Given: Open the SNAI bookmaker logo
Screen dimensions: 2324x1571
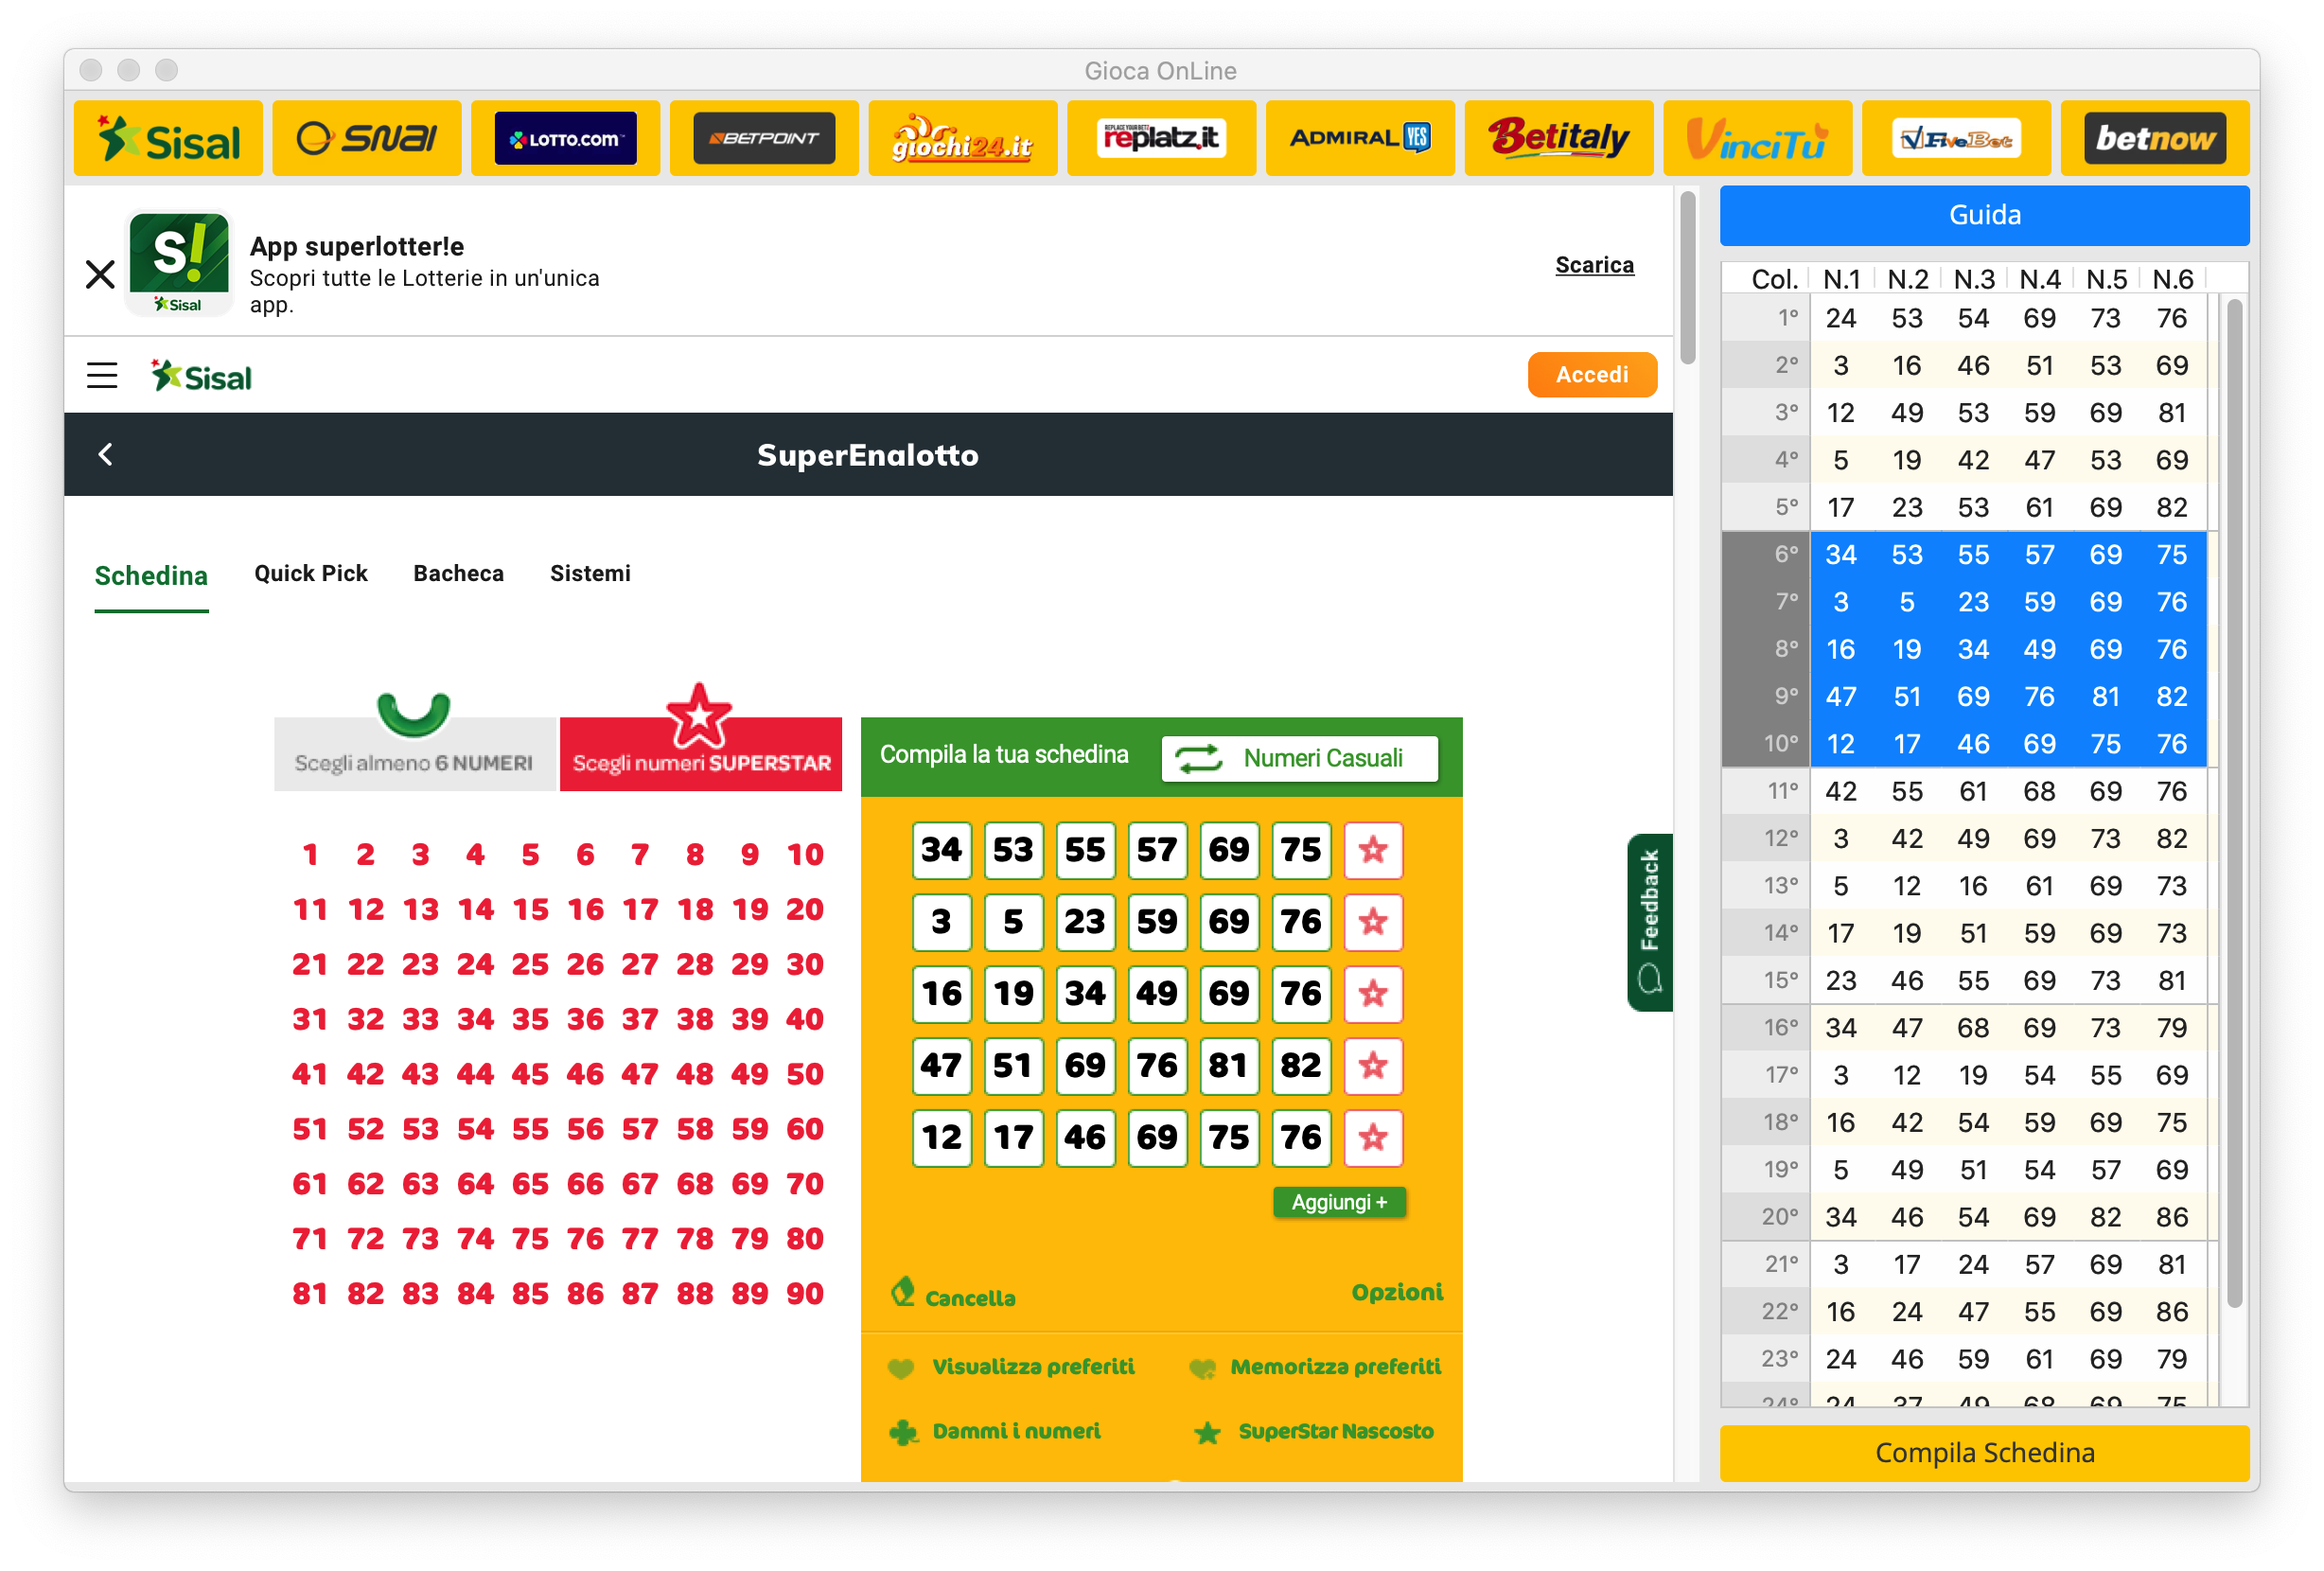Looking at the screenshot, I should 366,137.
